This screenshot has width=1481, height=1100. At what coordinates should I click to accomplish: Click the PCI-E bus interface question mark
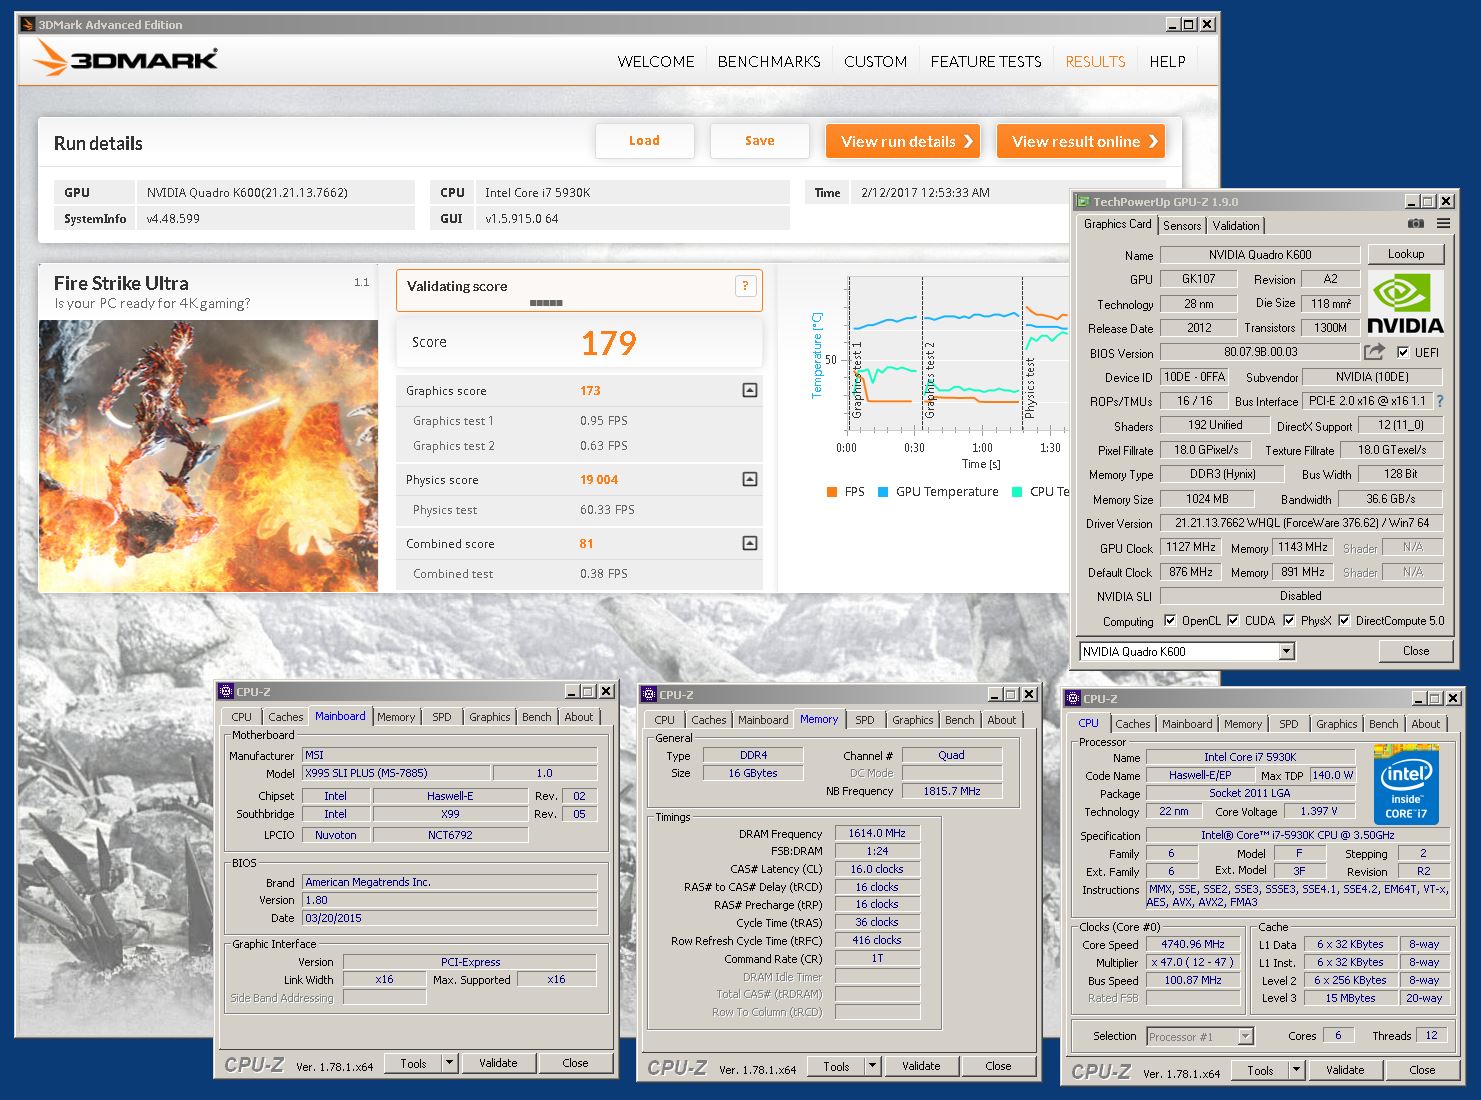pyautogui.click(x=1440, y=401)
